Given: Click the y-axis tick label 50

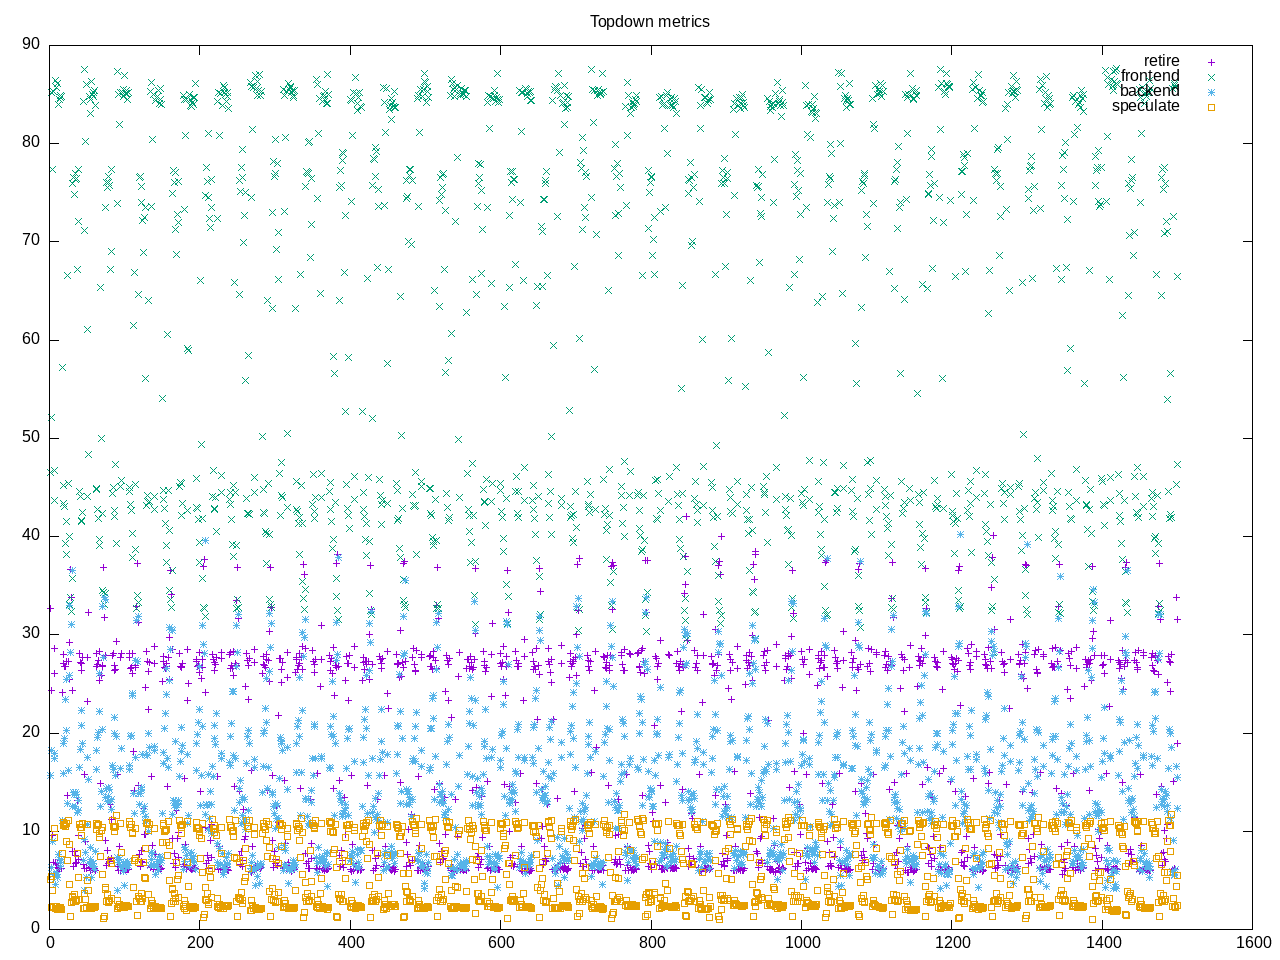Looking at the screenshot, I should pos(31,437).
